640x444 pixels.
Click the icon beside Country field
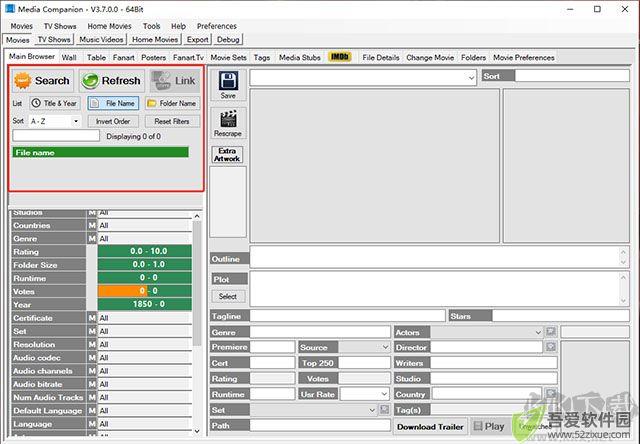tap(551, 393)
